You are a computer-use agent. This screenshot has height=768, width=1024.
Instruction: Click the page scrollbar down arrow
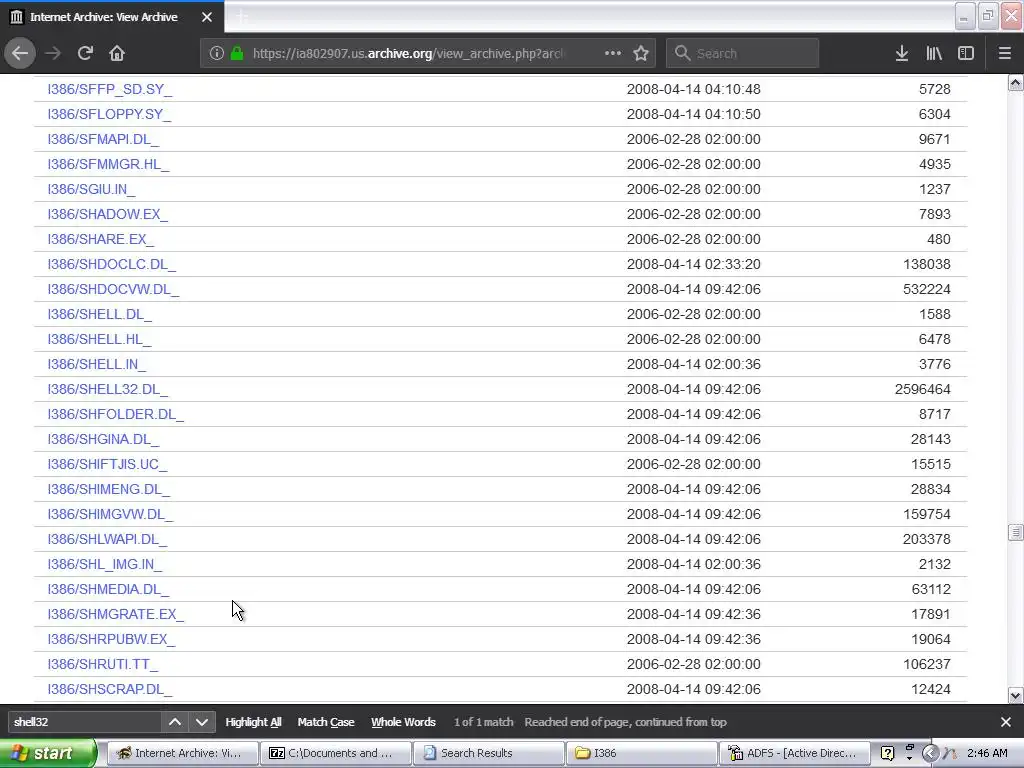click(x=1016, y=696)
